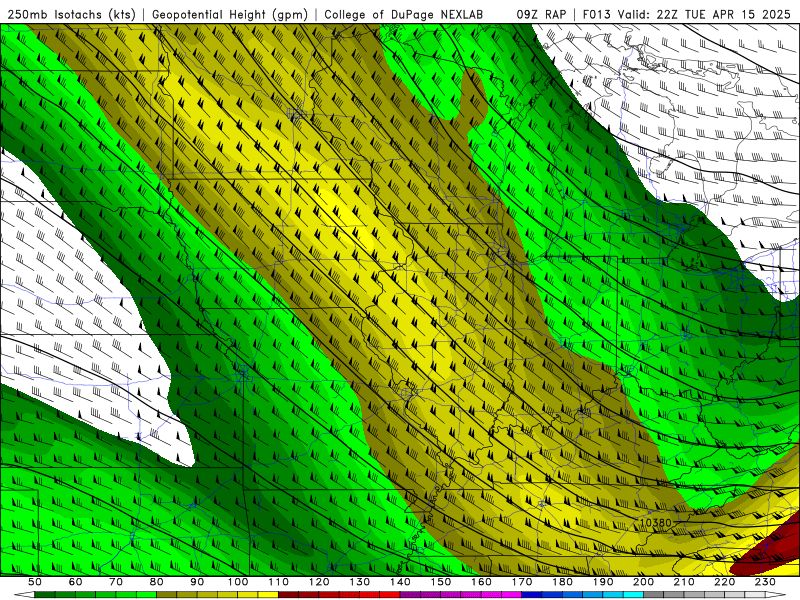
Task: Click the 90 value on the legend scale
Action: tap(197, 582)
